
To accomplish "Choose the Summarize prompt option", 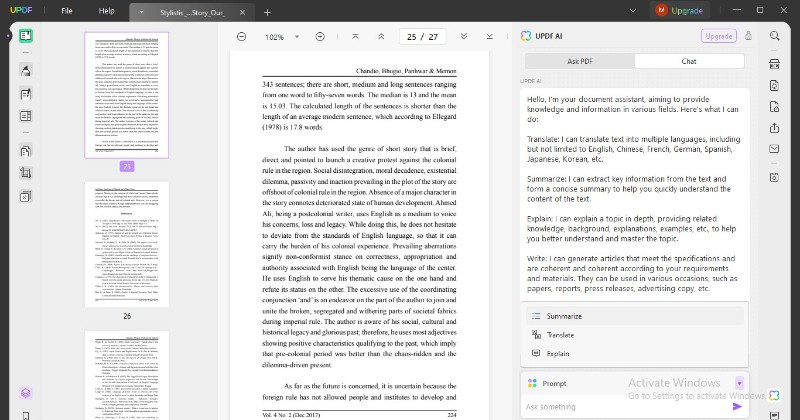I will [634, 316].
